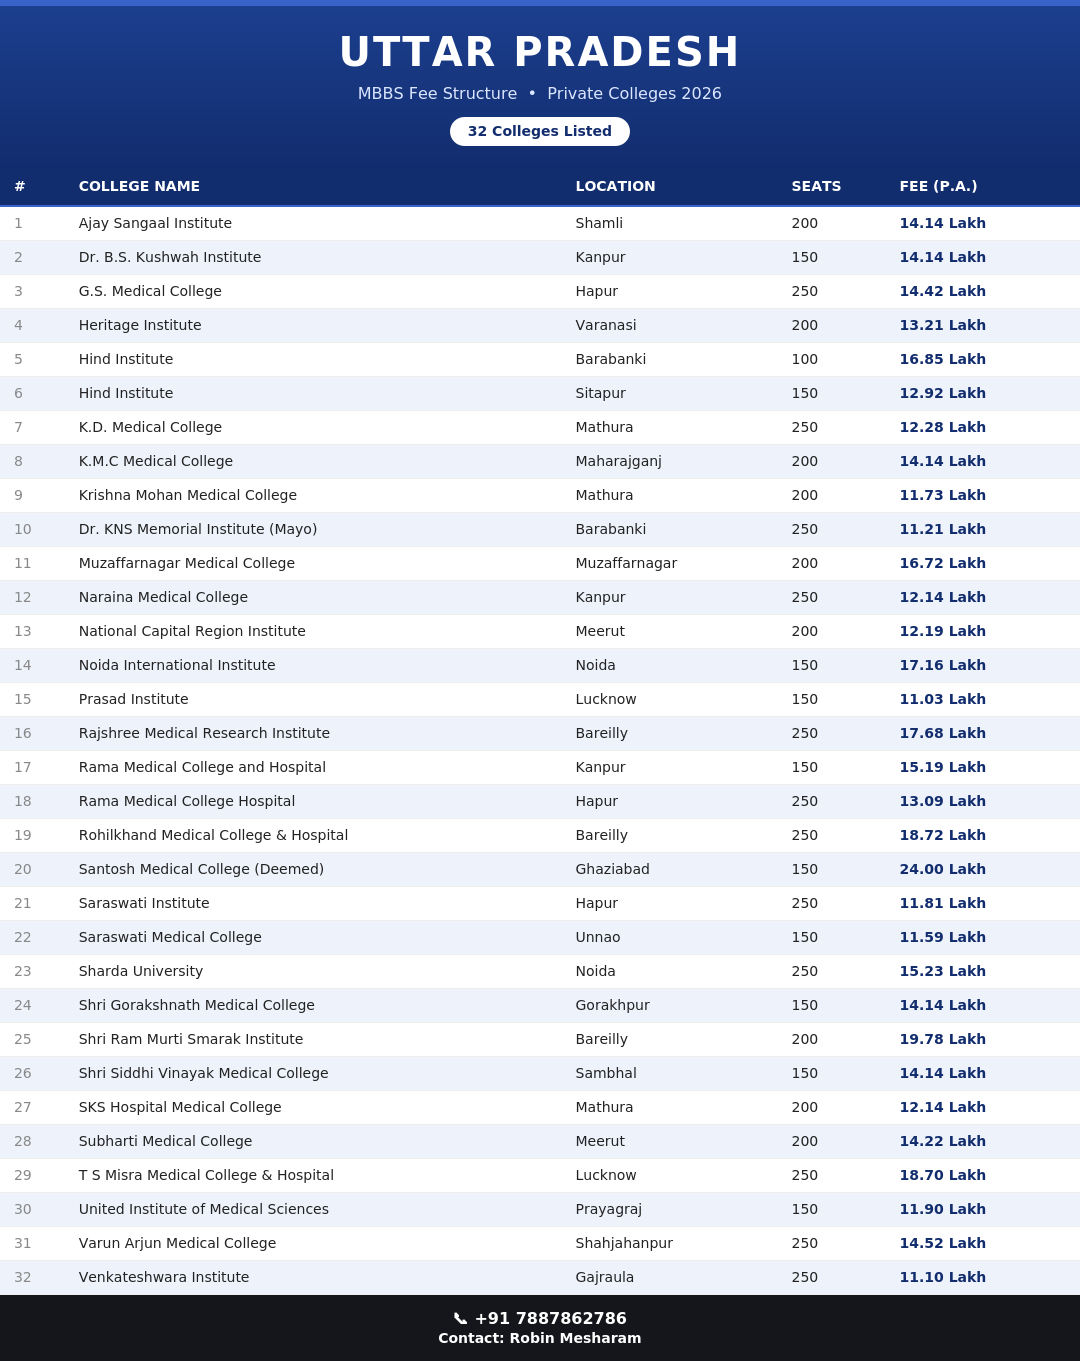The width and height of the screenshot is (1080, 1361).
Task: Click the '18.72 Lakh' fee value
Action: click(x=942, y=835)
